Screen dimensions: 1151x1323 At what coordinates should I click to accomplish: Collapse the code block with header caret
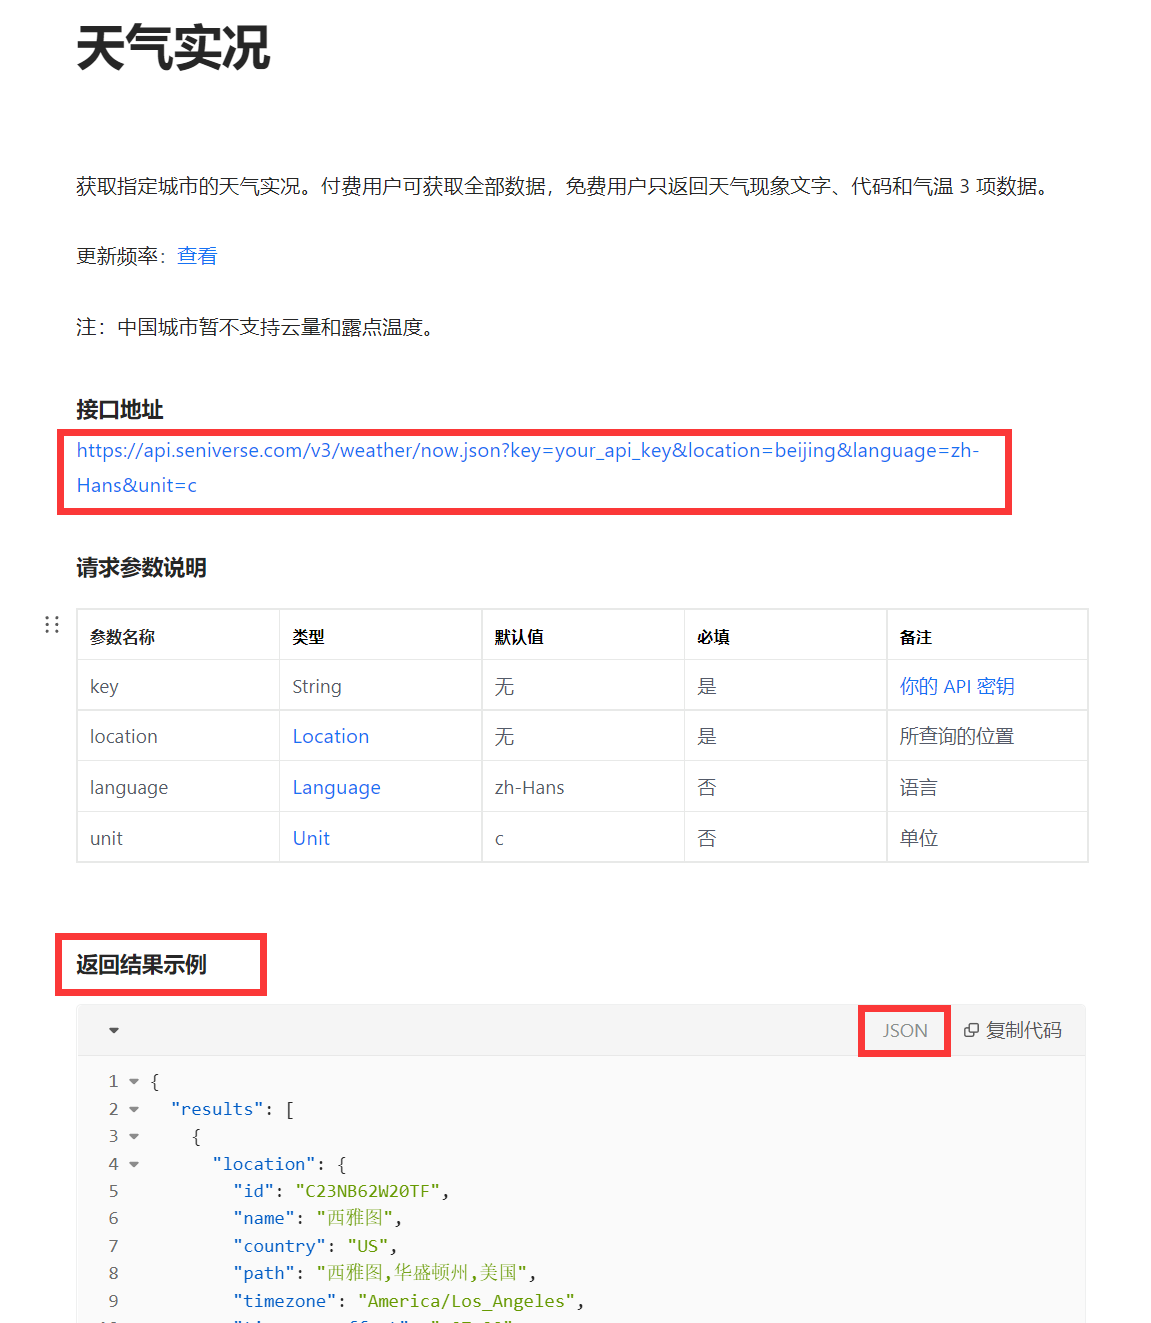(114, 1030)
